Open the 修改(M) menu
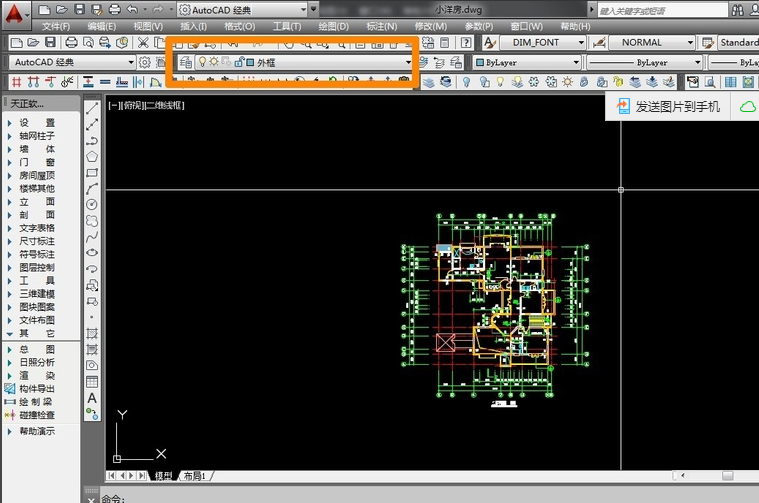This screenshot has width=759, height=503. click(x=431, y=26)
